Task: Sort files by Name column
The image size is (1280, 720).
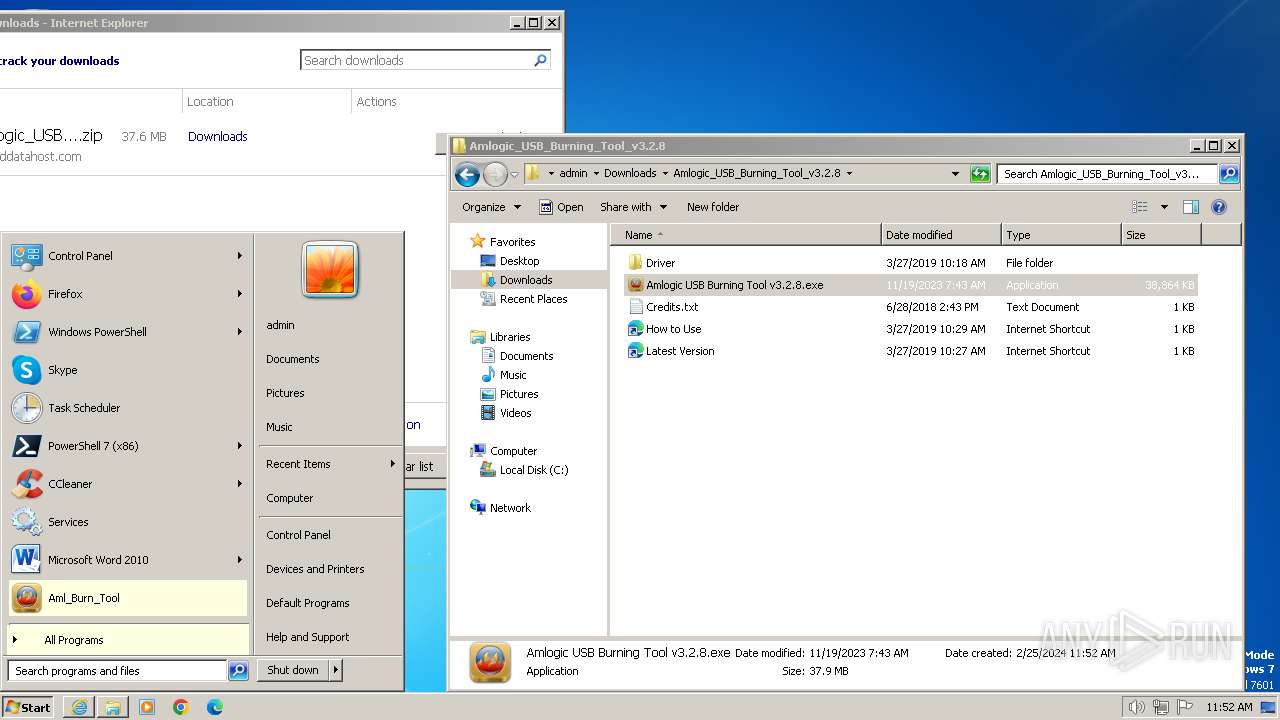Action: [x=746, y=235]
